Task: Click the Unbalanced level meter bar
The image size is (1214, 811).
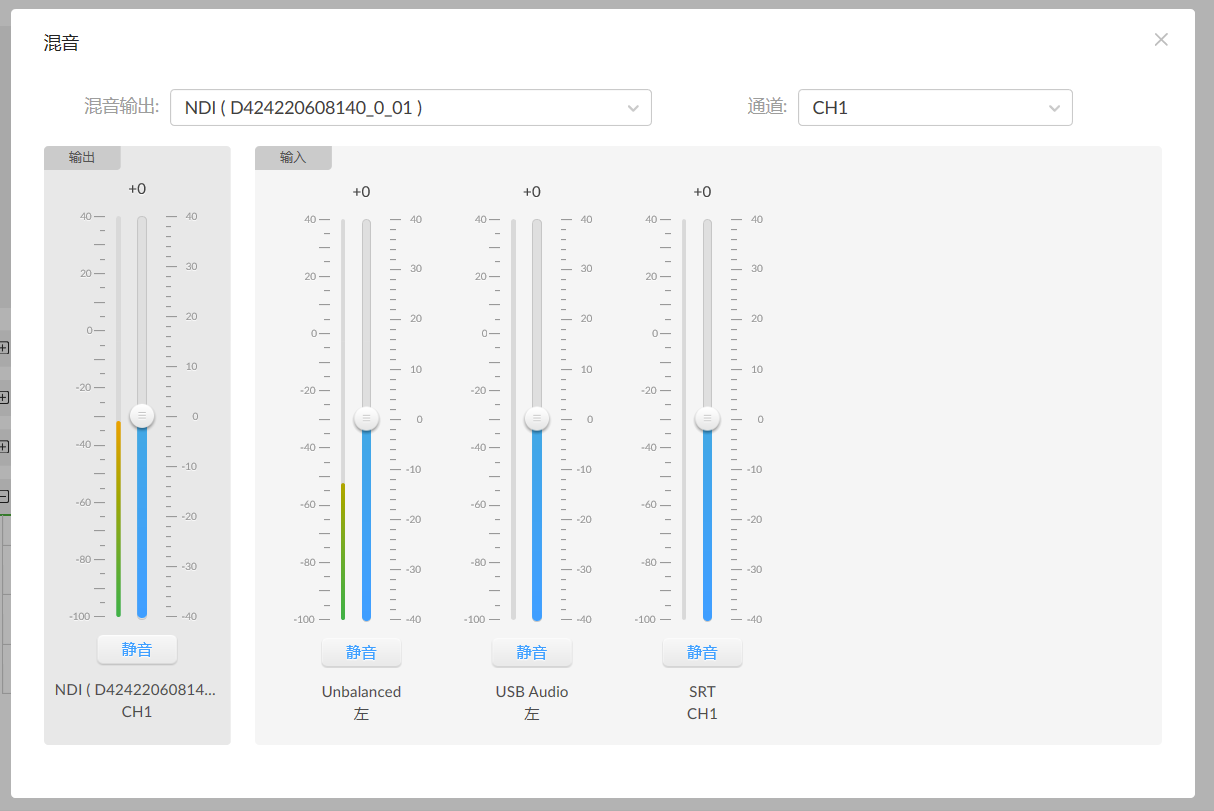Action: 343,550
